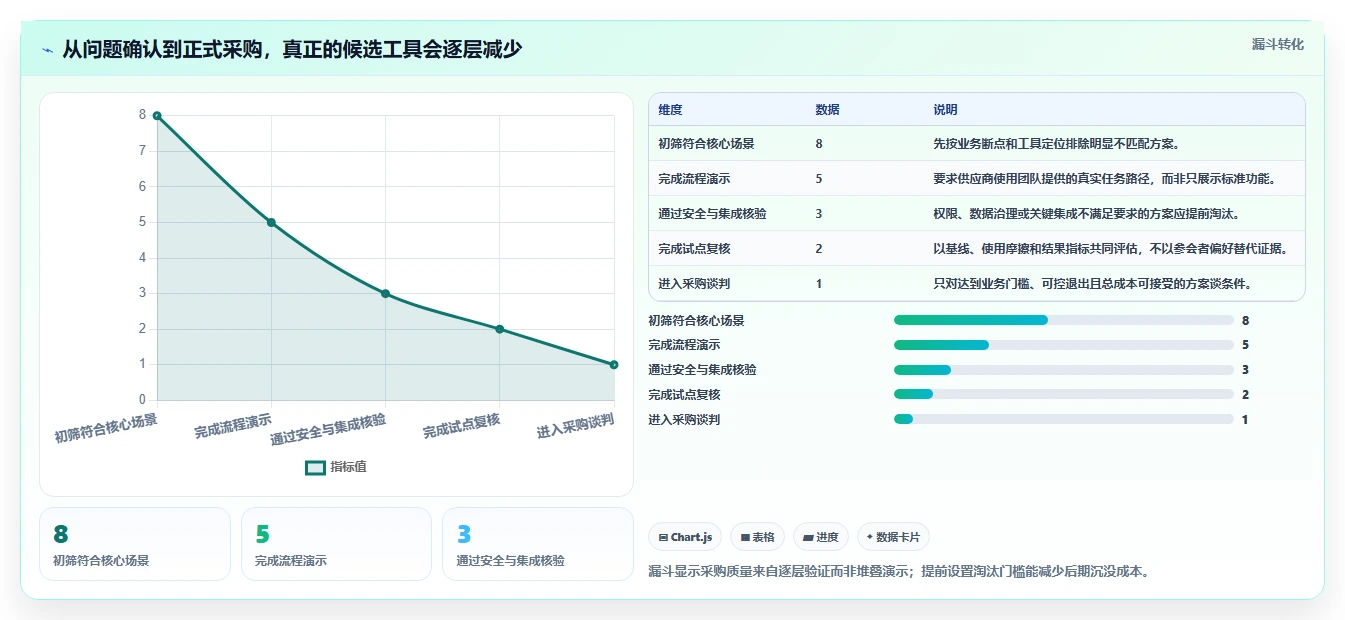This screenshot has height=620, width=1345.
Task: Click the 进入采购谈判 progress bar
Action: click(1064, 420)
